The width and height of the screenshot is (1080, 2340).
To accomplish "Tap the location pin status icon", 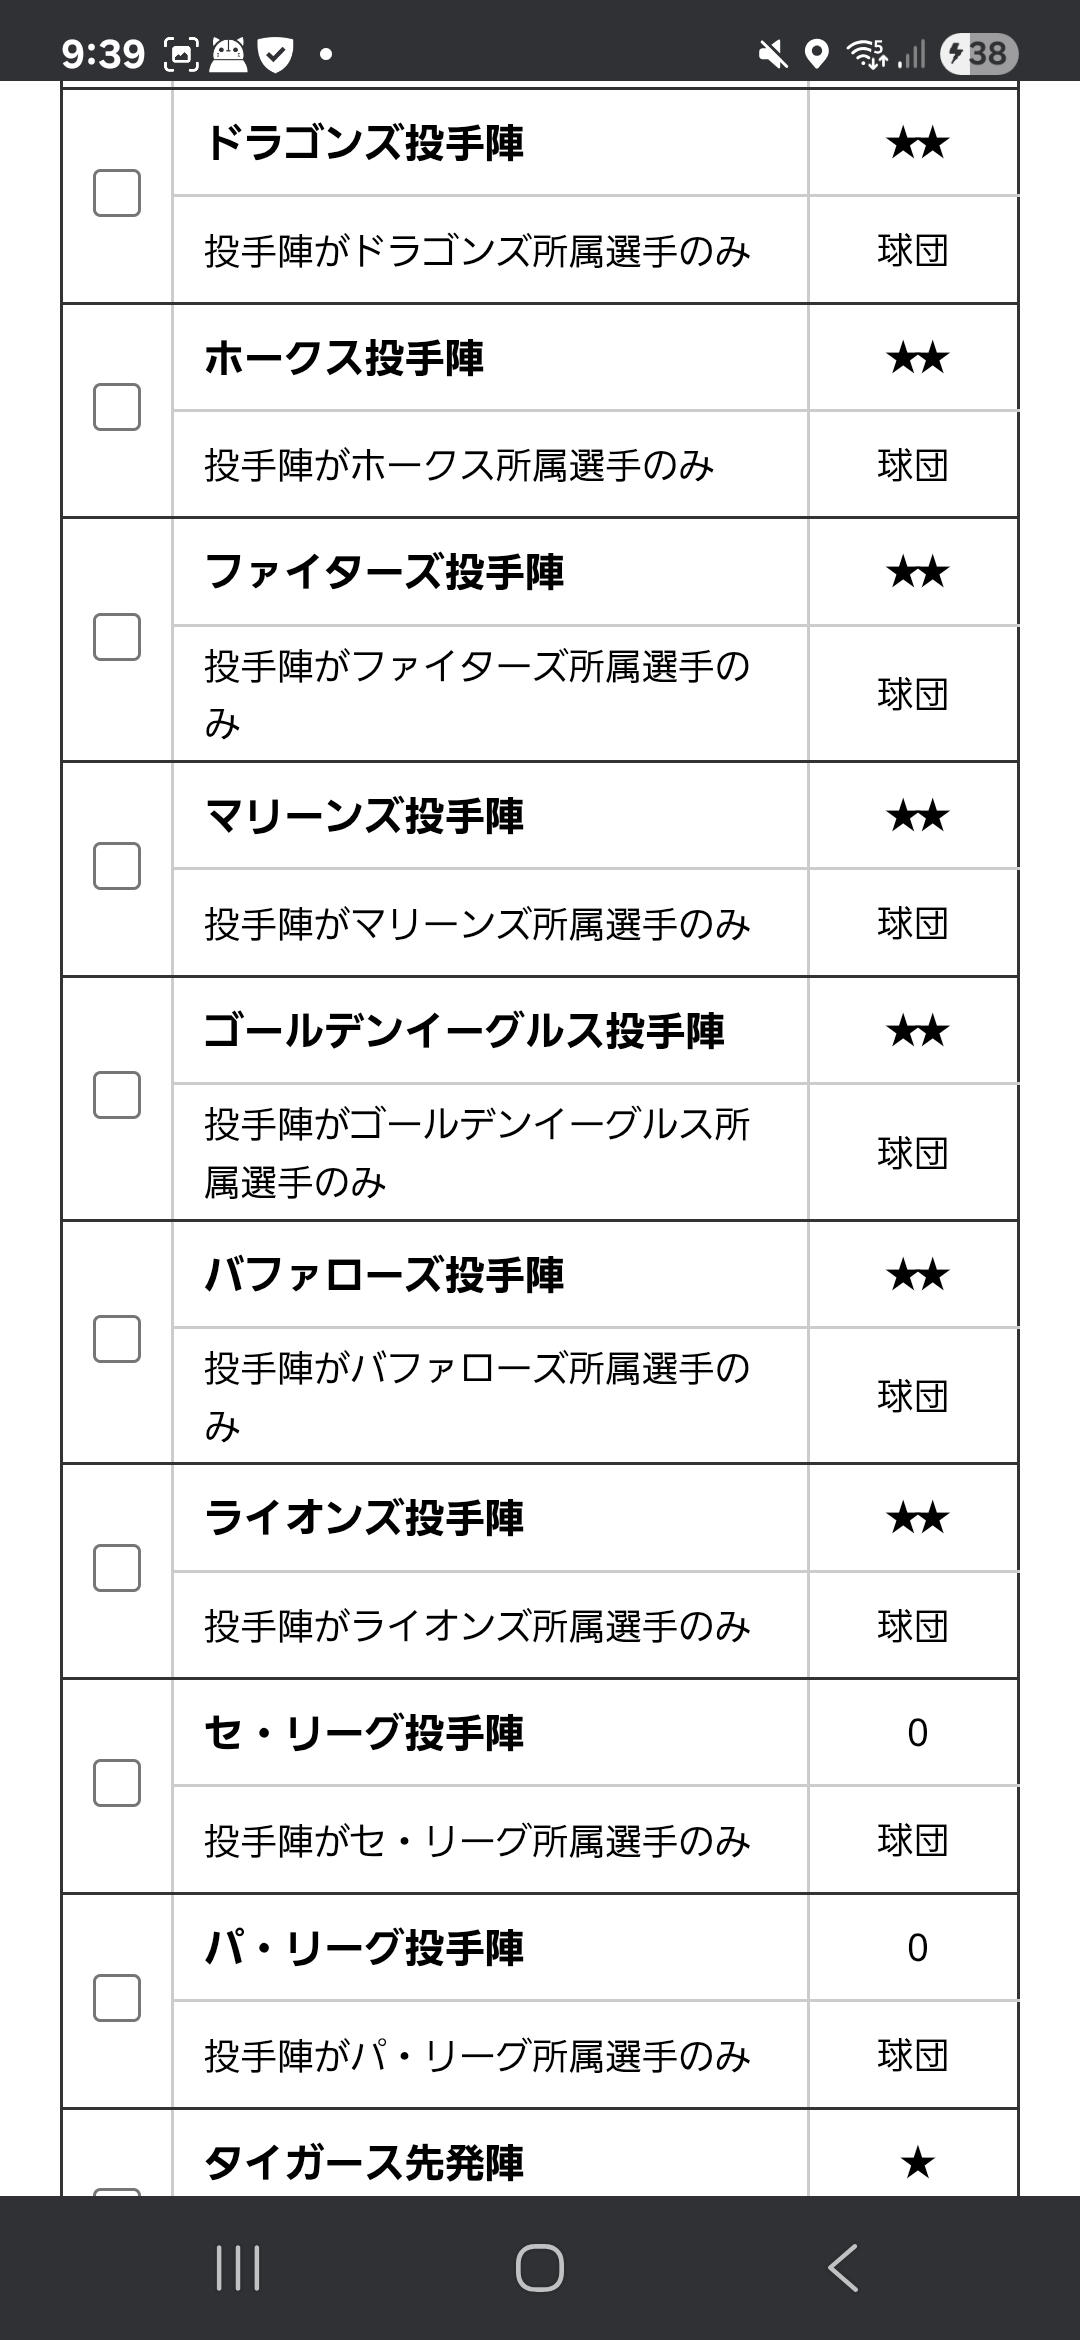I will tap(817, 54).
